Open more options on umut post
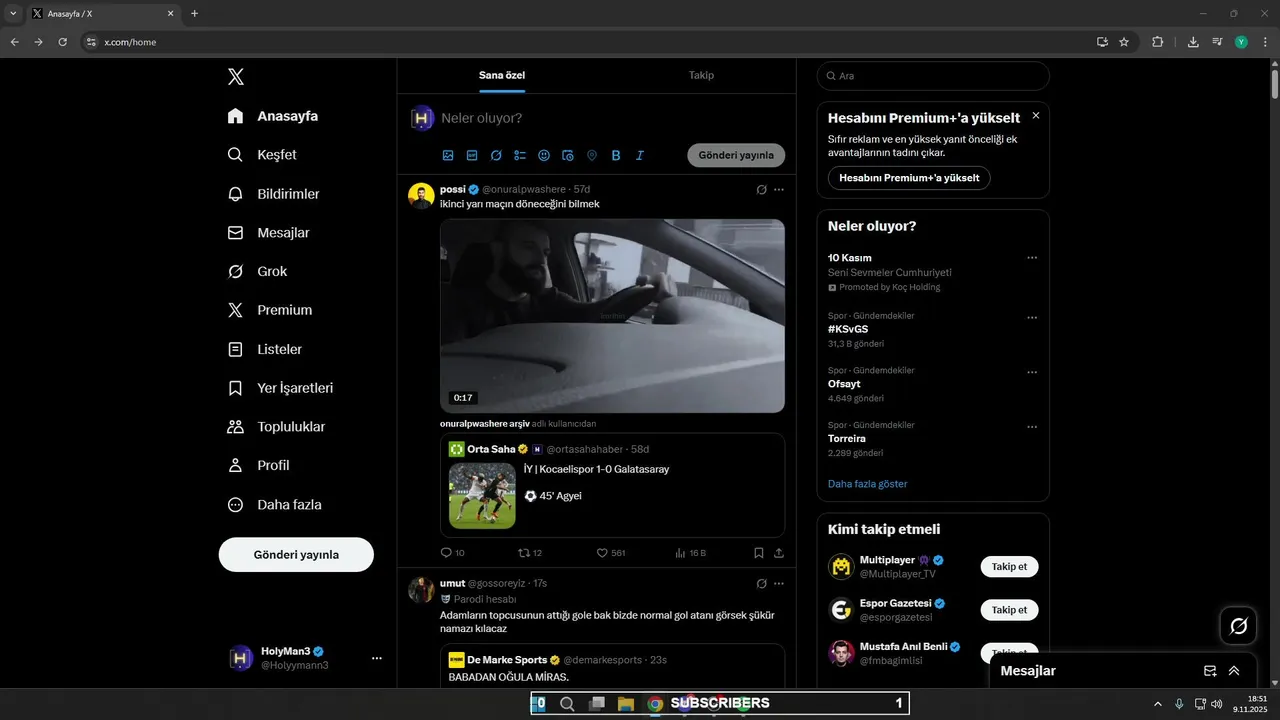 (x=779, y=583)
